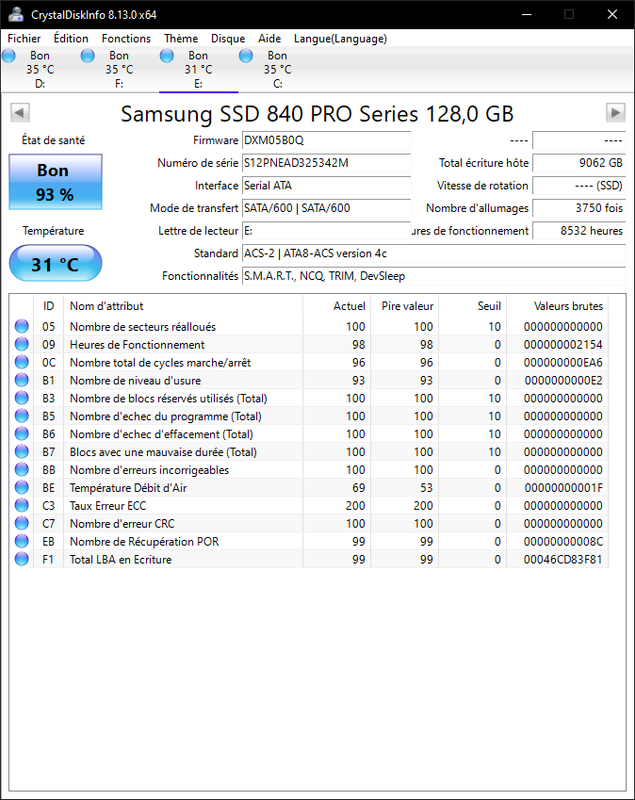Open the Aide menu
Image resolution: width=635 pixels, height=800 pixels.
pos(269,38)
